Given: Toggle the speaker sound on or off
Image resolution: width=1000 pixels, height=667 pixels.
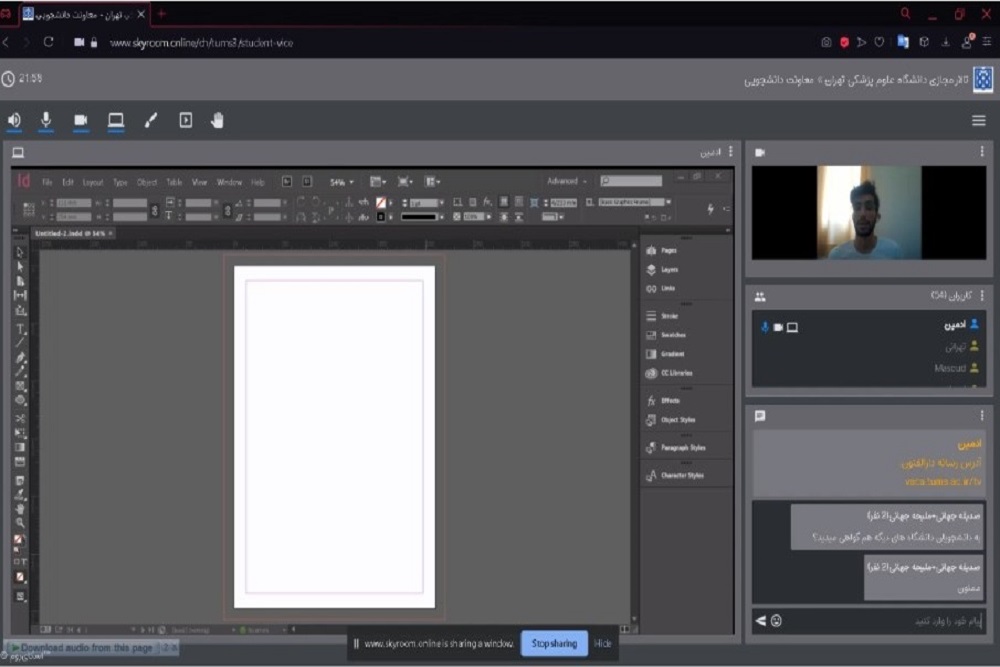Looking at the screenshot, I should (14, 121).
